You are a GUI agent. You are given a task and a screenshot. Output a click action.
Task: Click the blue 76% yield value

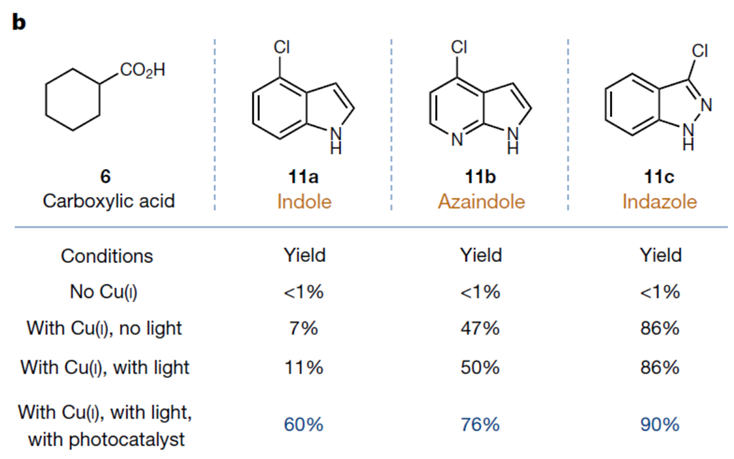click(x=480, y=425)
